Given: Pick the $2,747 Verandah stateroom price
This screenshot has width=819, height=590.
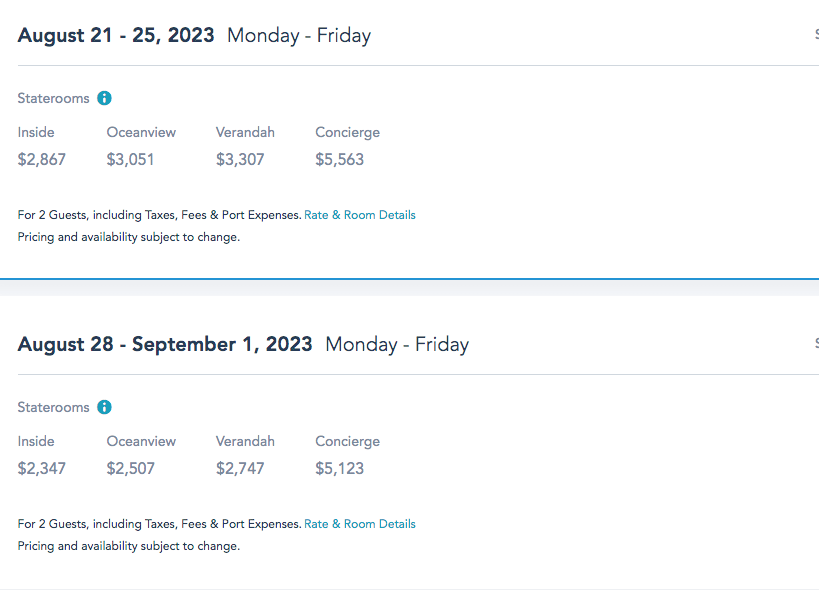Looking at the screenshot, I should [x=240, y=468].
